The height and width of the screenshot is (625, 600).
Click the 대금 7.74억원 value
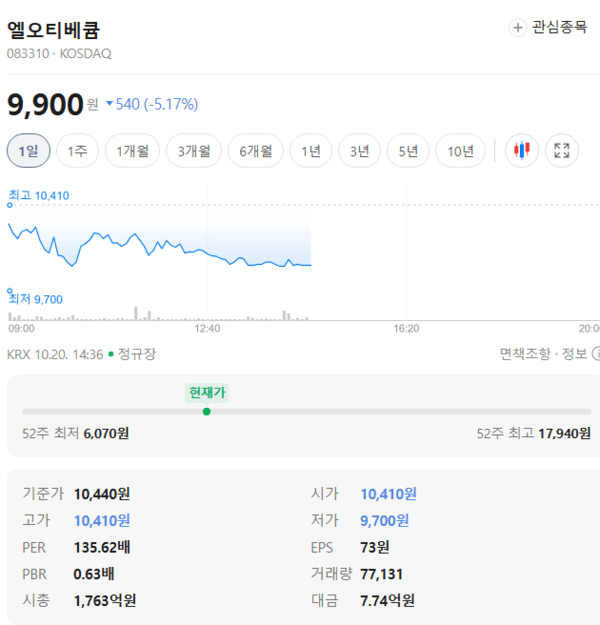(x=387, y=601)
